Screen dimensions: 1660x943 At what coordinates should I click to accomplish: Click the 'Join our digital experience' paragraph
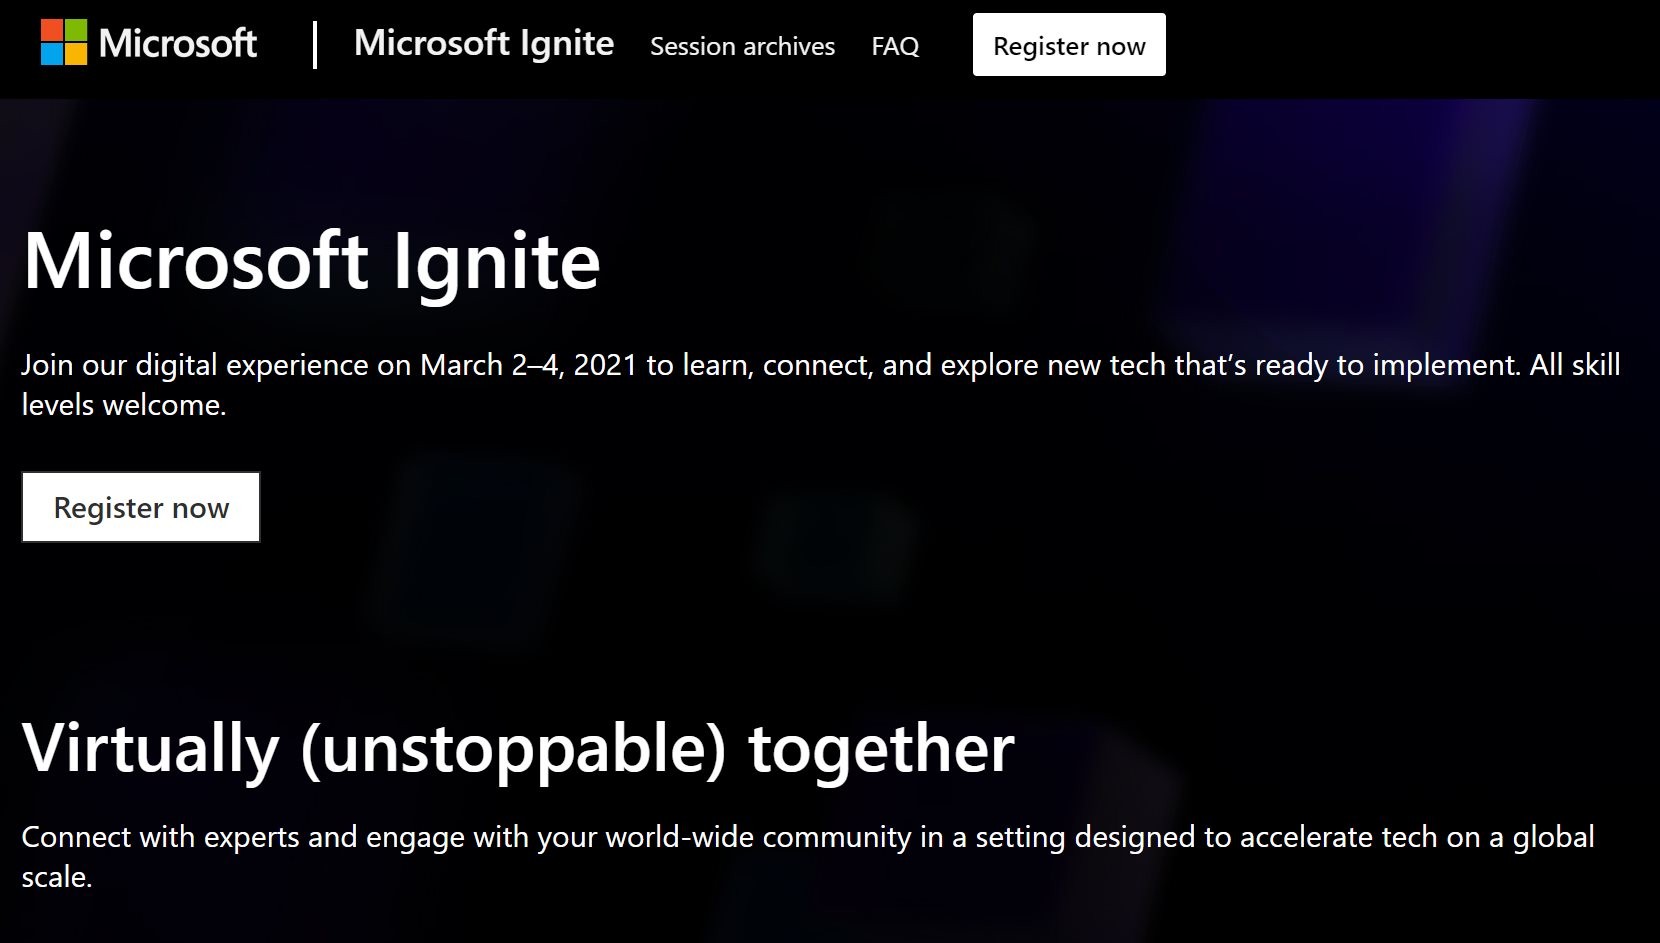coord(821,384)
